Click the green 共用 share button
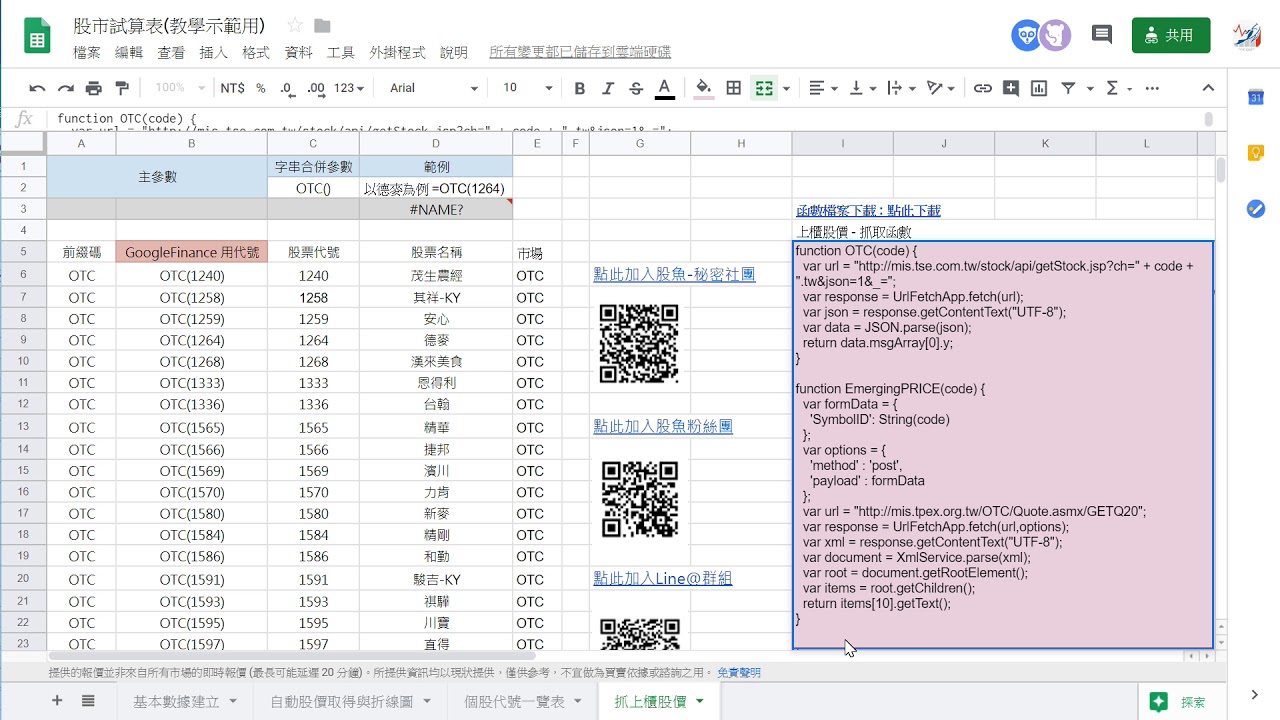Viewport: 1280px width, 720px height. [x=1171, y=35]
